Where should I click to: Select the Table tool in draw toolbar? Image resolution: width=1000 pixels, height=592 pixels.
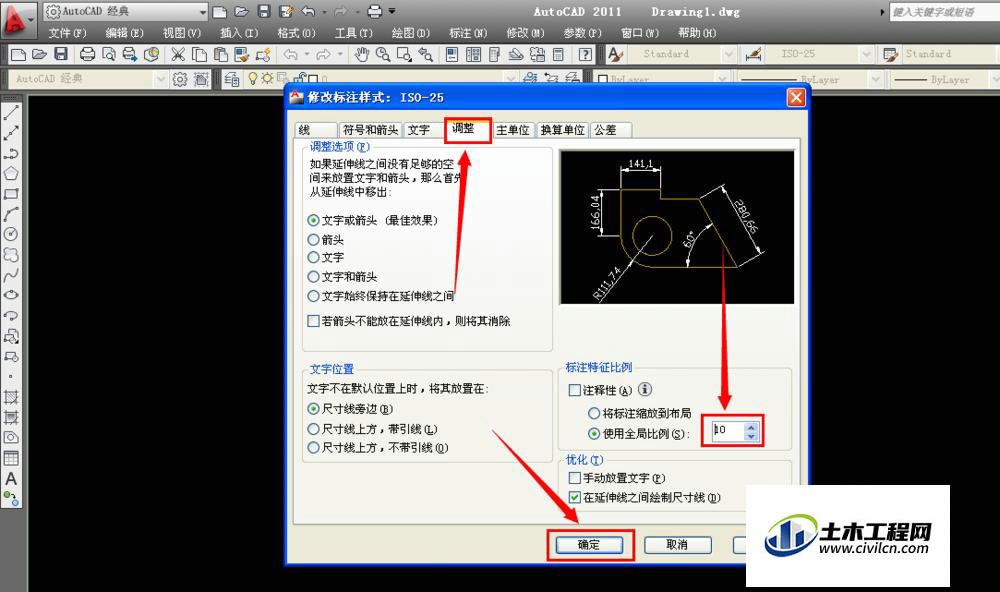[x=11, y=458]
